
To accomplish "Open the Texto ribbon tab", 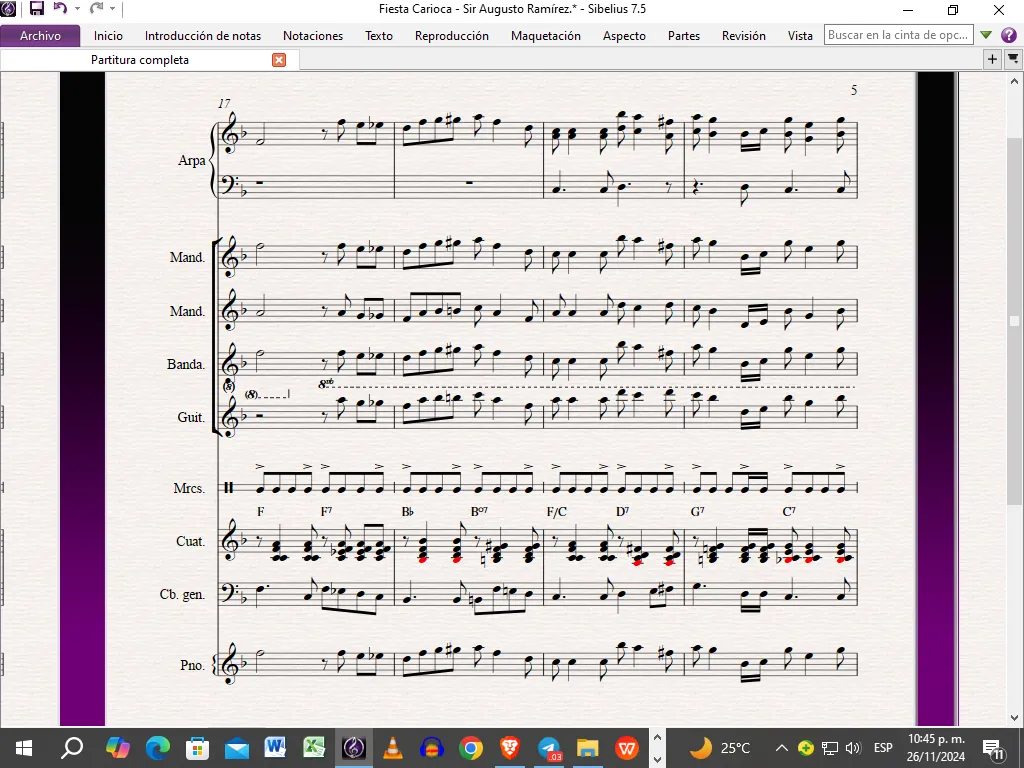I will pyautogui.click(x=379, y=36).
